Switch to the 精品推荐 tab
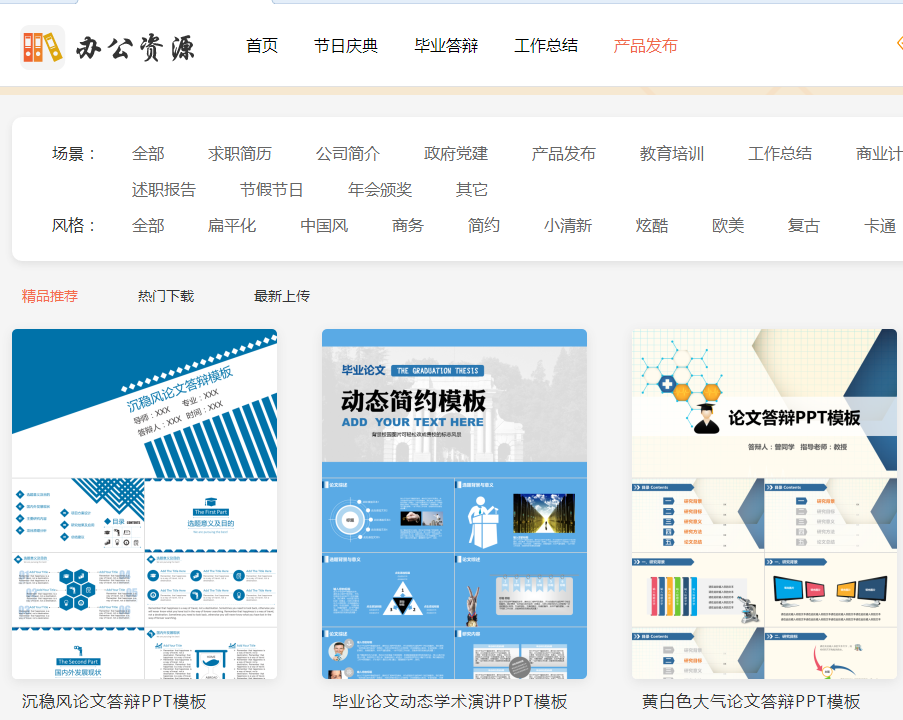 pyautogui.click(x=50, y=296)
